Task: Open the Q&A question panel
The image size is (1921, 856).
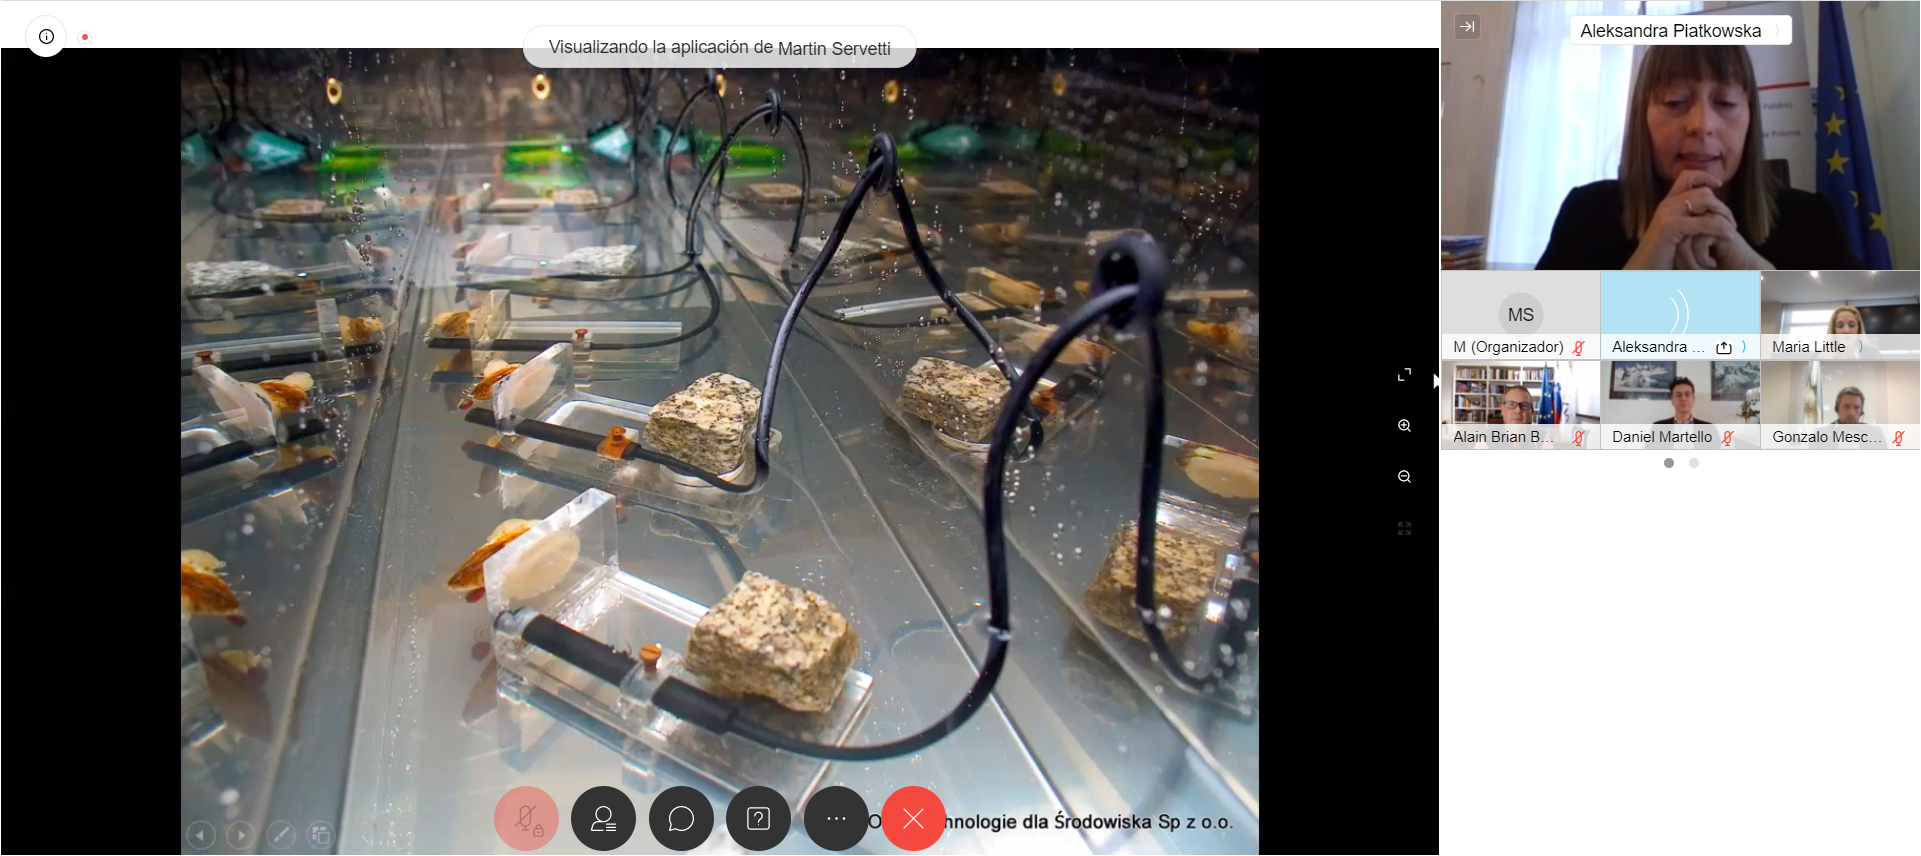Action: click(x=758, y=819)
